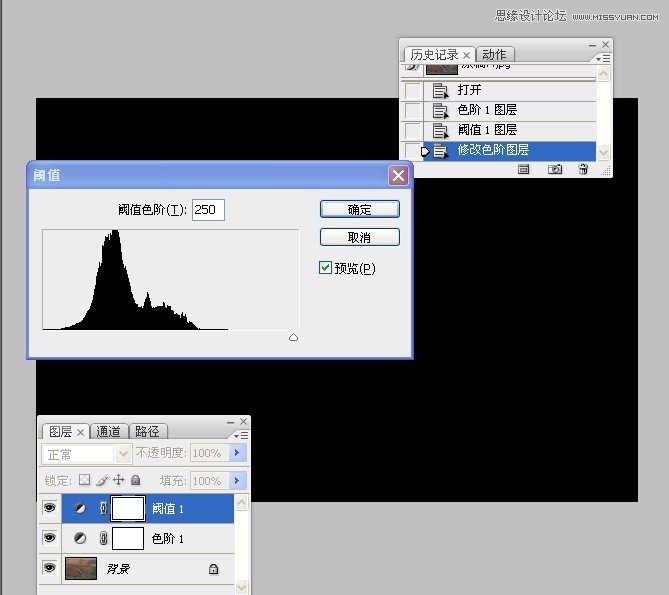The height and width of the screenshot is (595, 669).
Task: Open the 填充 fill slider arrow
Action: coord(237,481)
